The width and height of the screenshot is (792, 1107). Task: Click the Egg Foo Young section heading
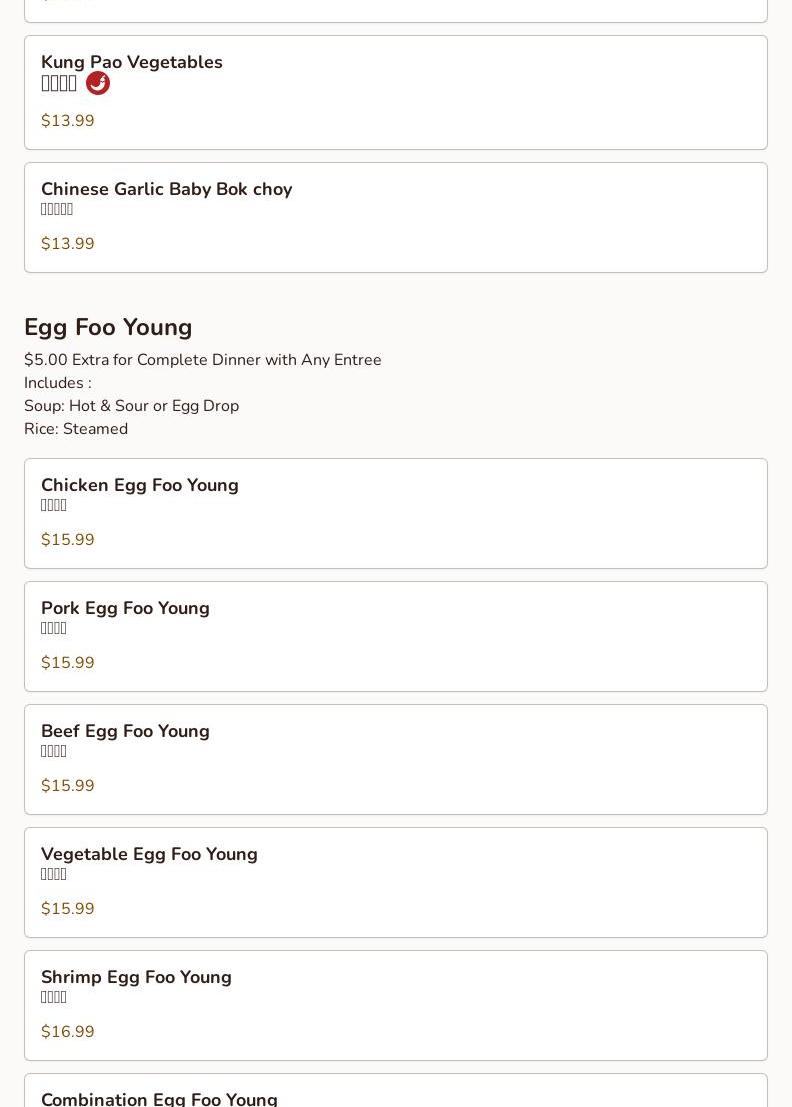pyautogui.click(x=108, y=327)
